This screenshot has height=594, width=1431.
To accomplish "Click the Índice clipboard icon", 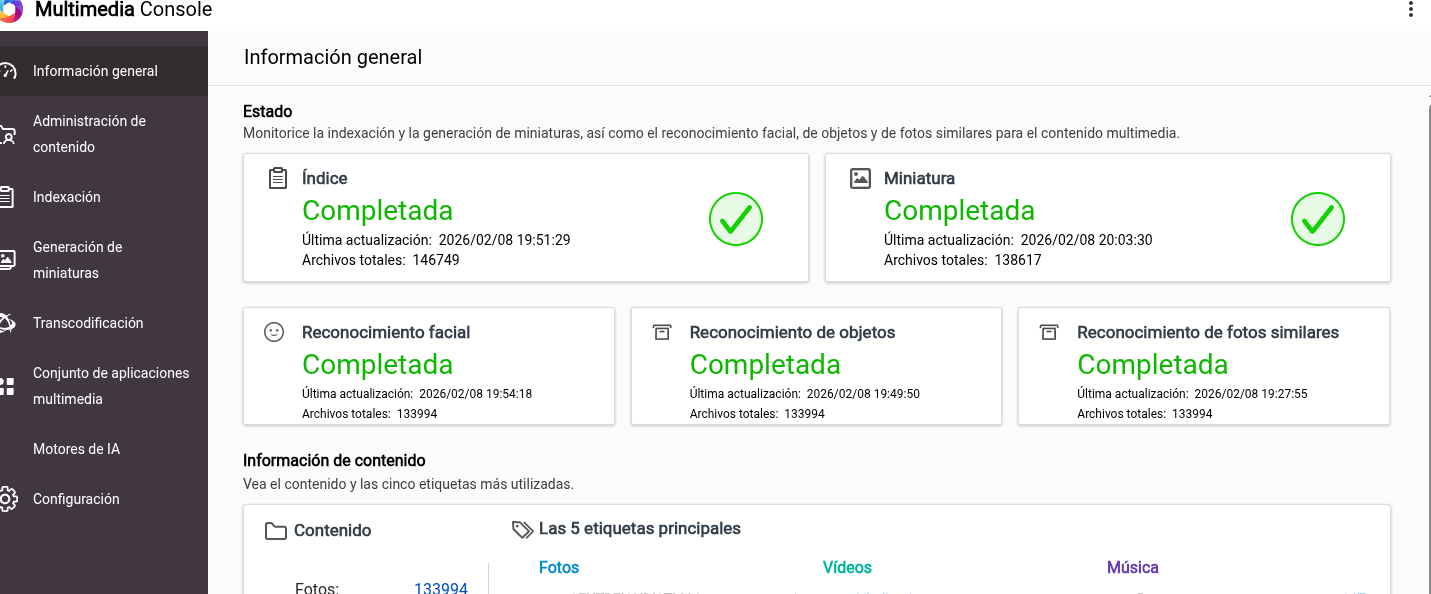I will click(x=278, y=178).
